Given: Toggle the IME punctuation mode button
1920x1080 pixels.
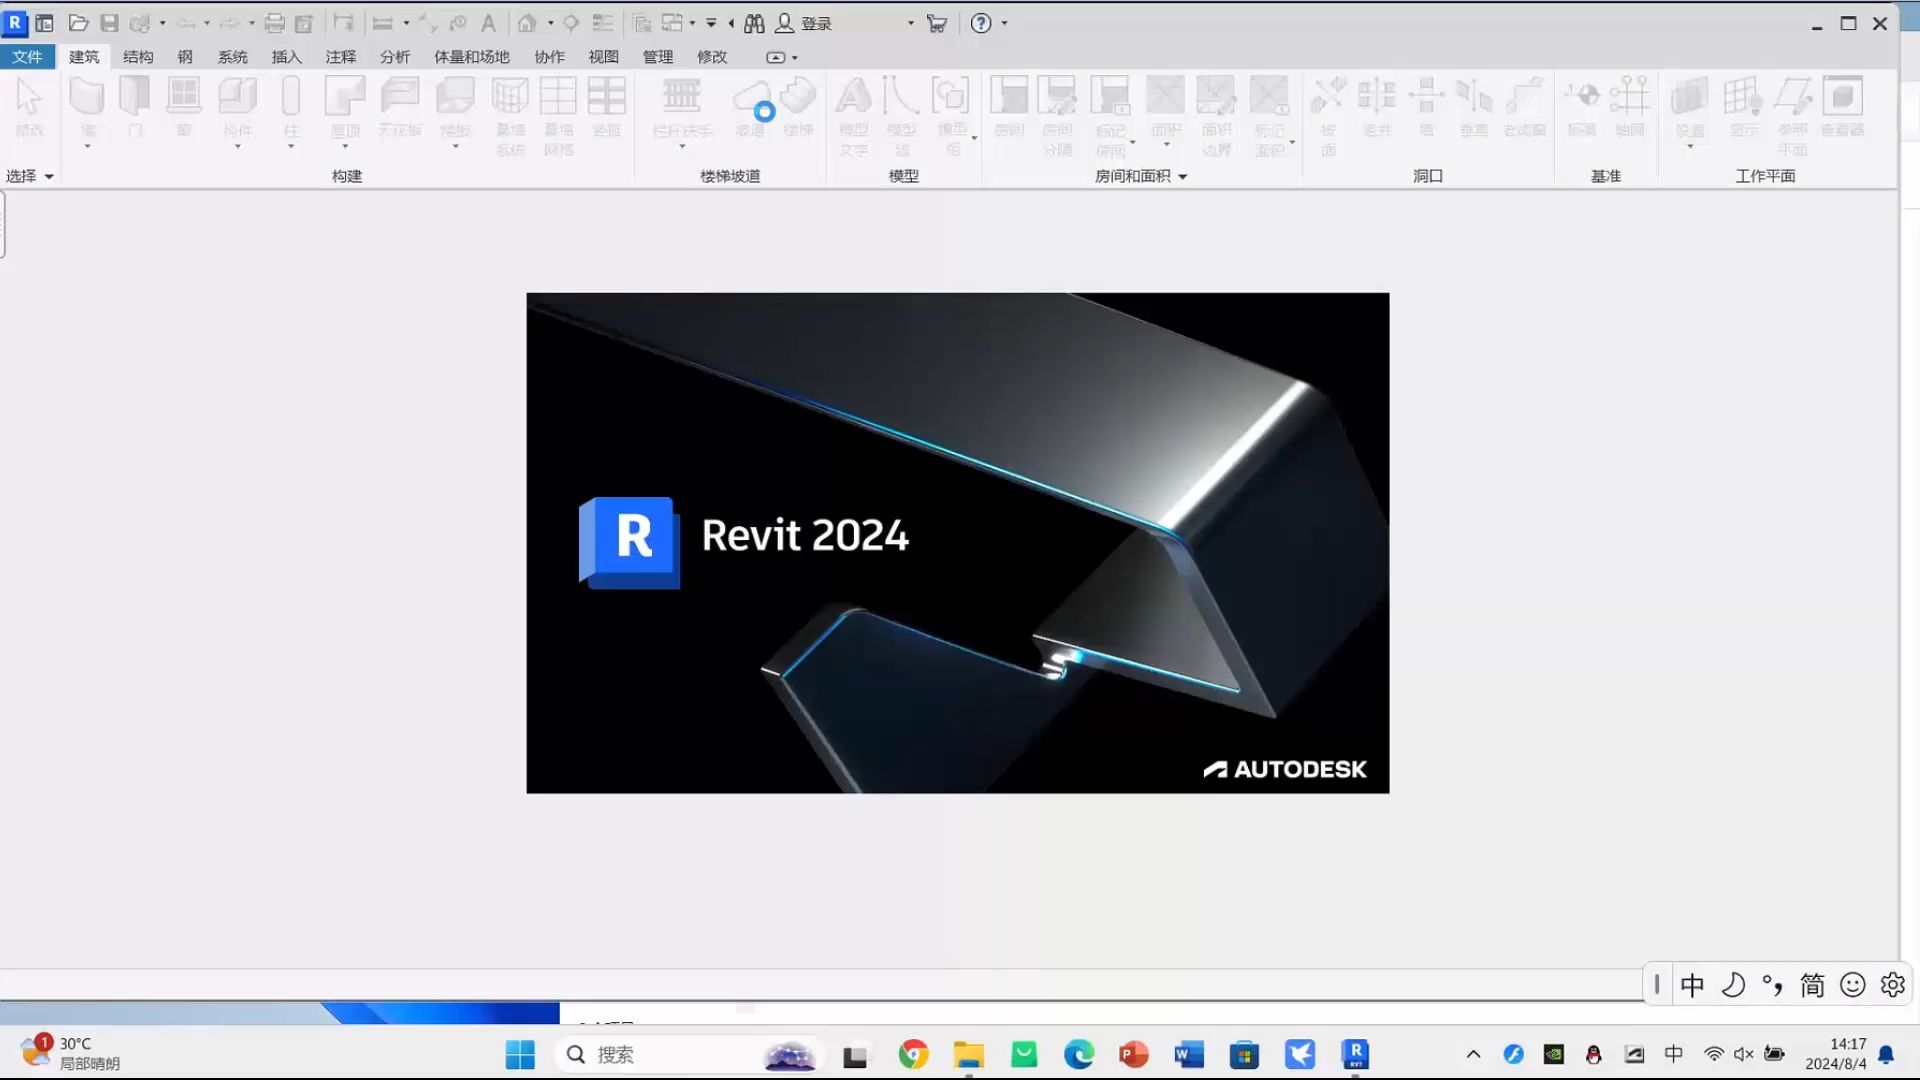Looking at the screenshot, I should pos(1773,985).
